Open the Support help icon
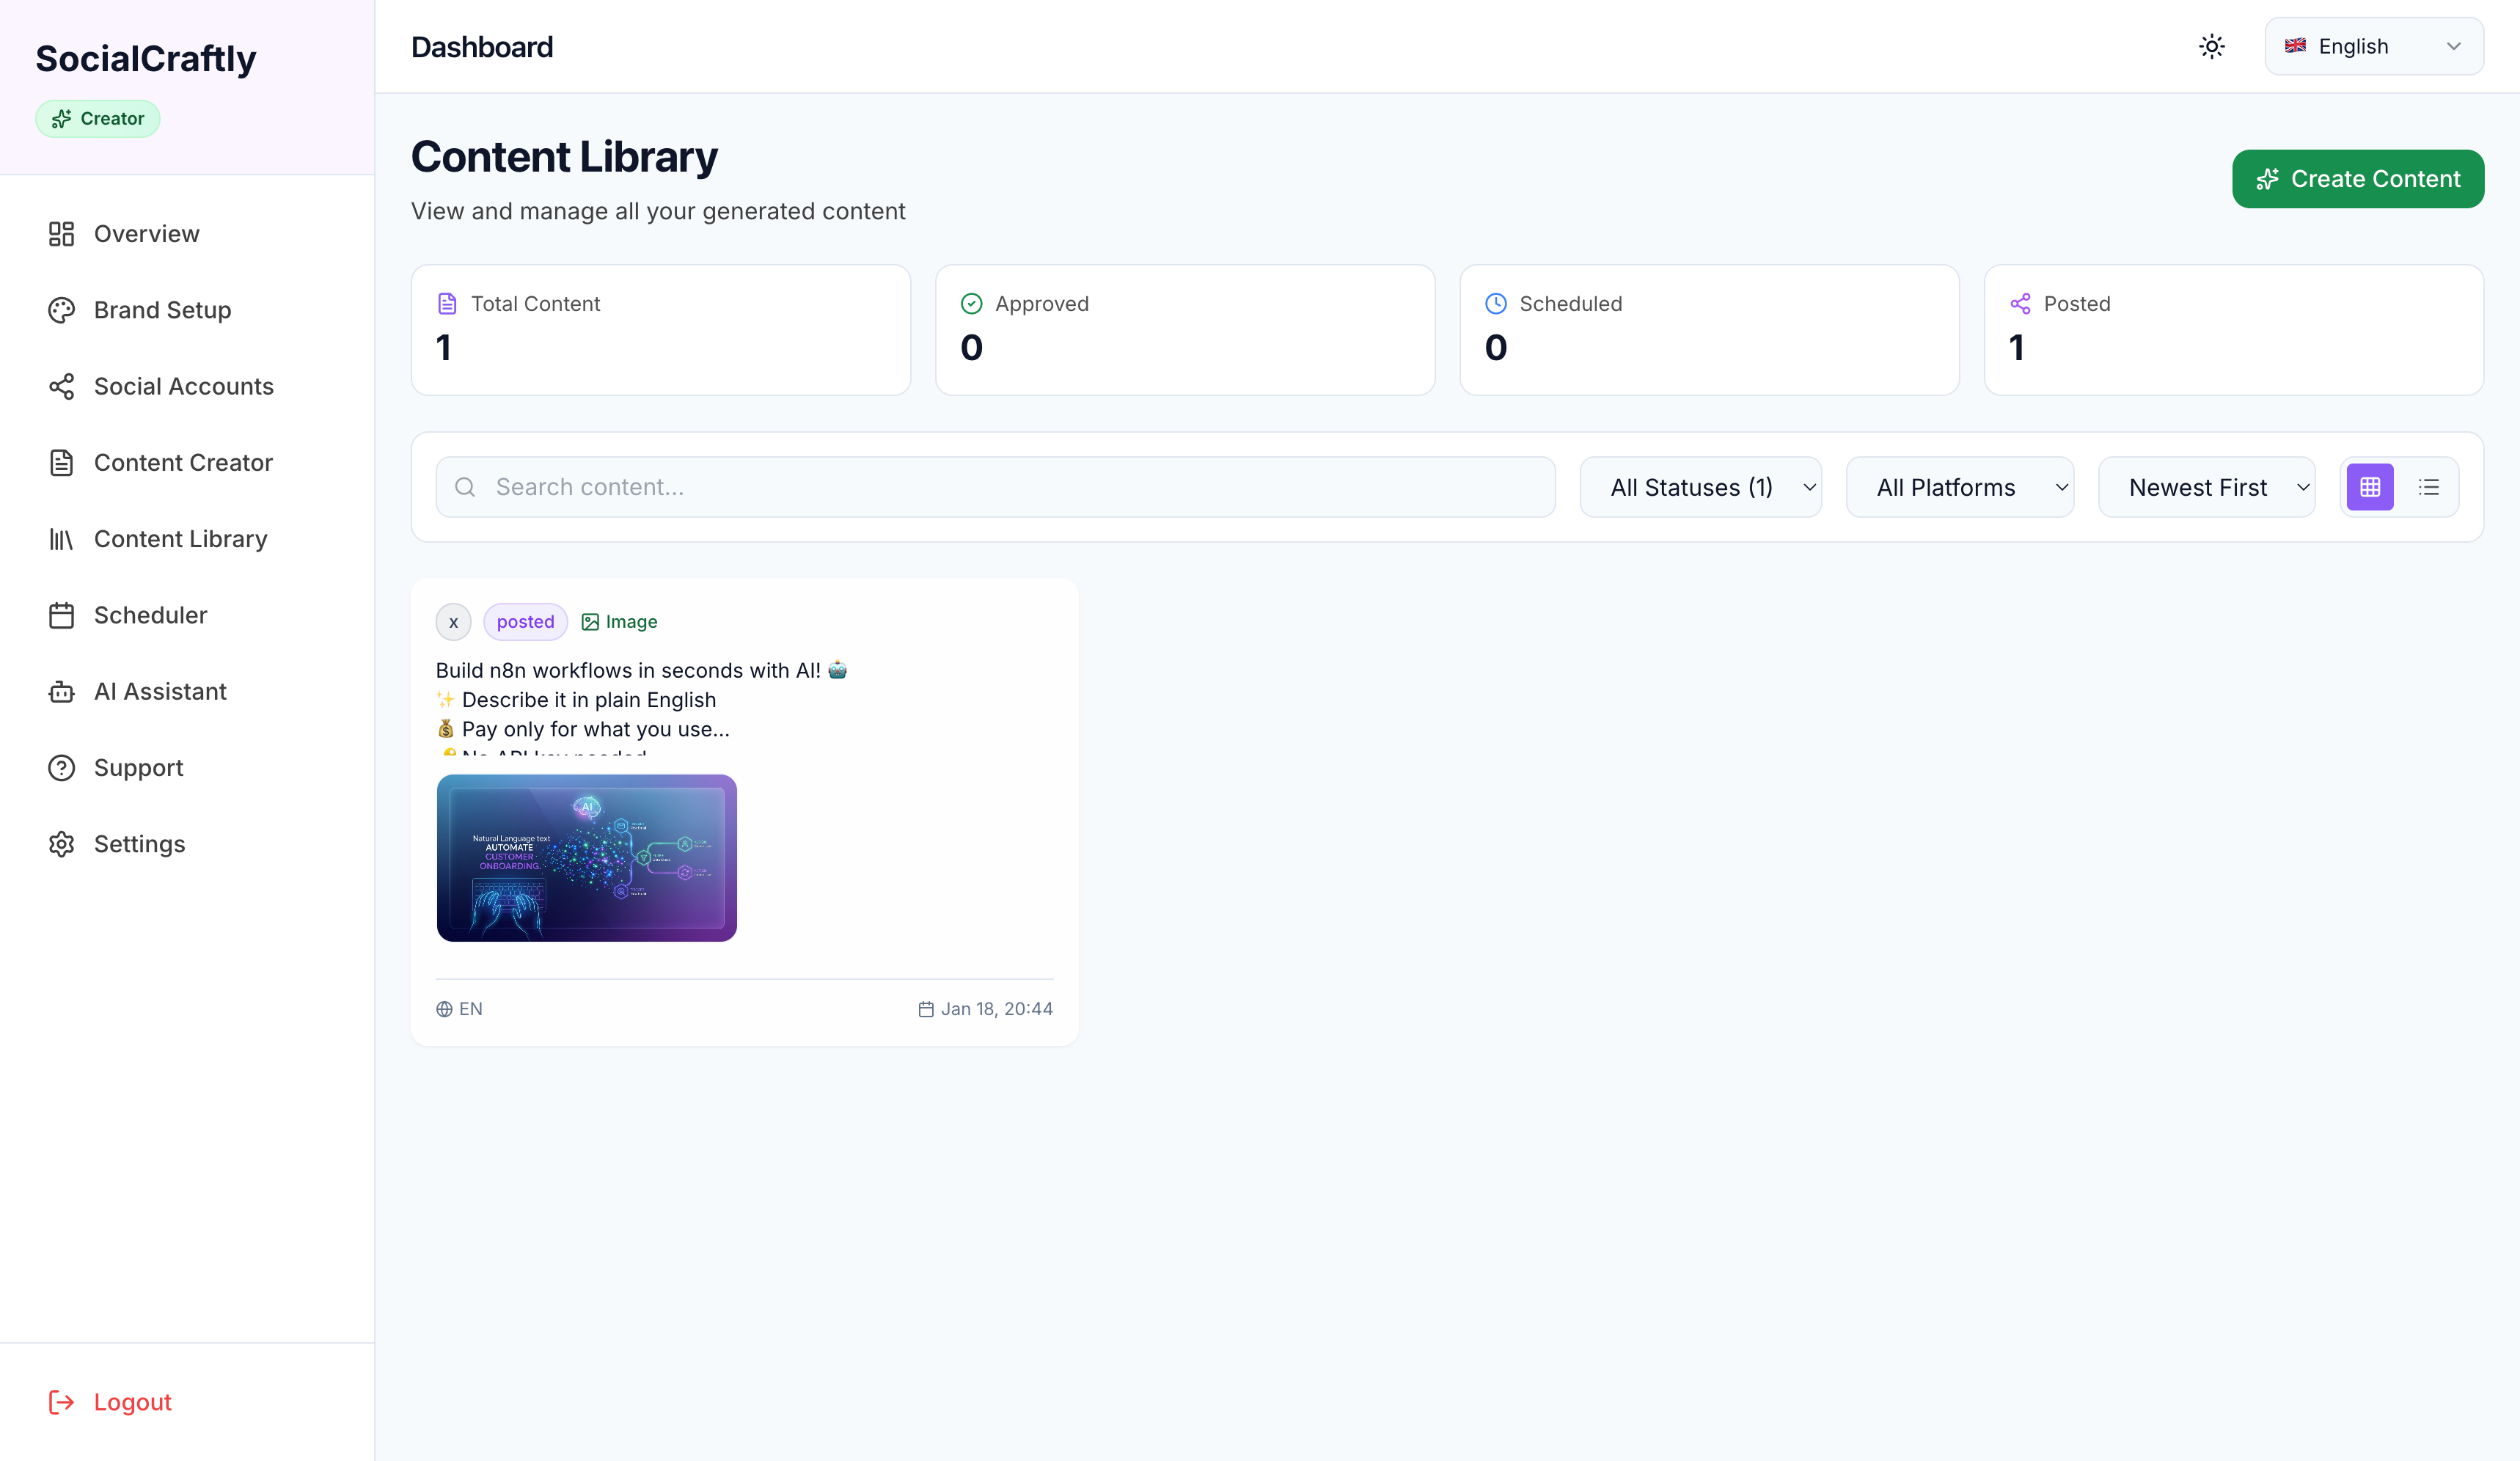 click(61, 767)
